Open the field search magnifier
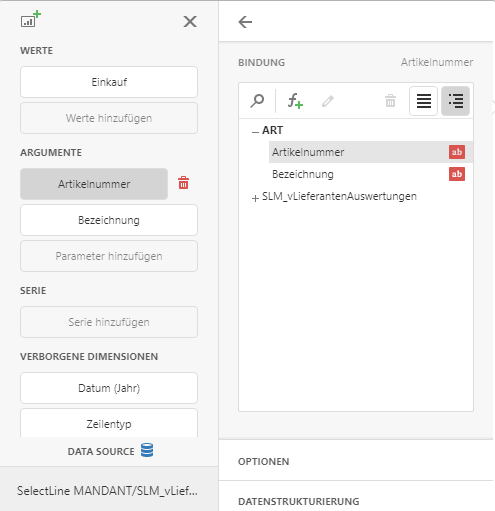This screenshot has width=495, height=511. [257, 101]
